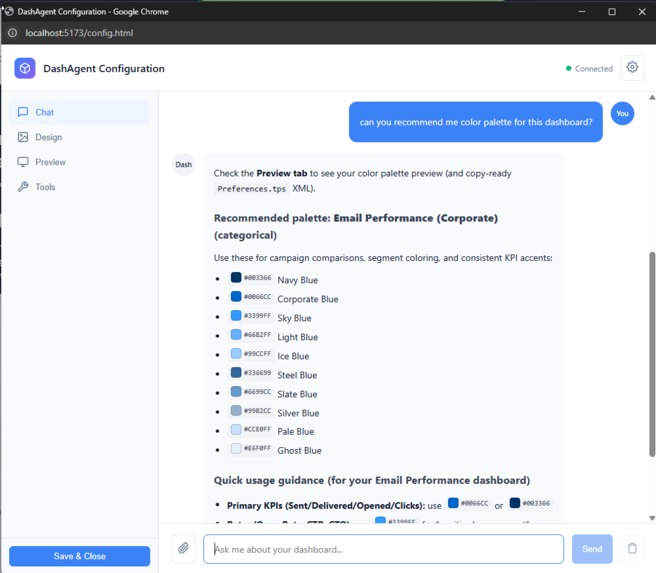
Task: Open the Tools tab
Action: (x=79, y=187)
